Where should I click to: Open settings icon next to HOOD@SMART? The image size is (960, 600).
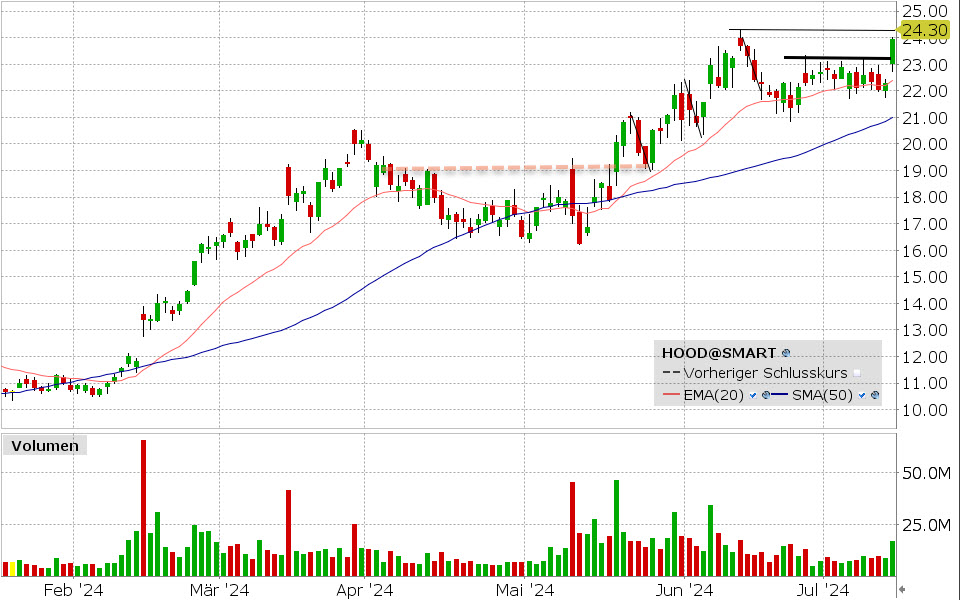pyautogui.click(x=786, y=353)
